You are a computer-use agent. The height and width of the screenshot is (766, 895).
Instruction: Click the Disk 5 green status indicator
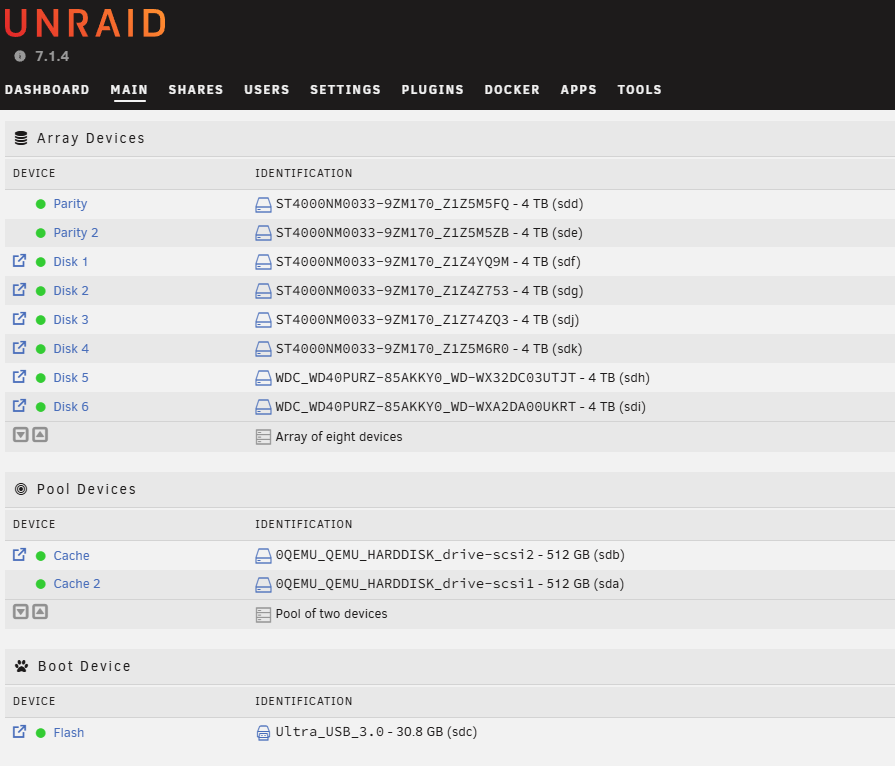pos(41,378)
